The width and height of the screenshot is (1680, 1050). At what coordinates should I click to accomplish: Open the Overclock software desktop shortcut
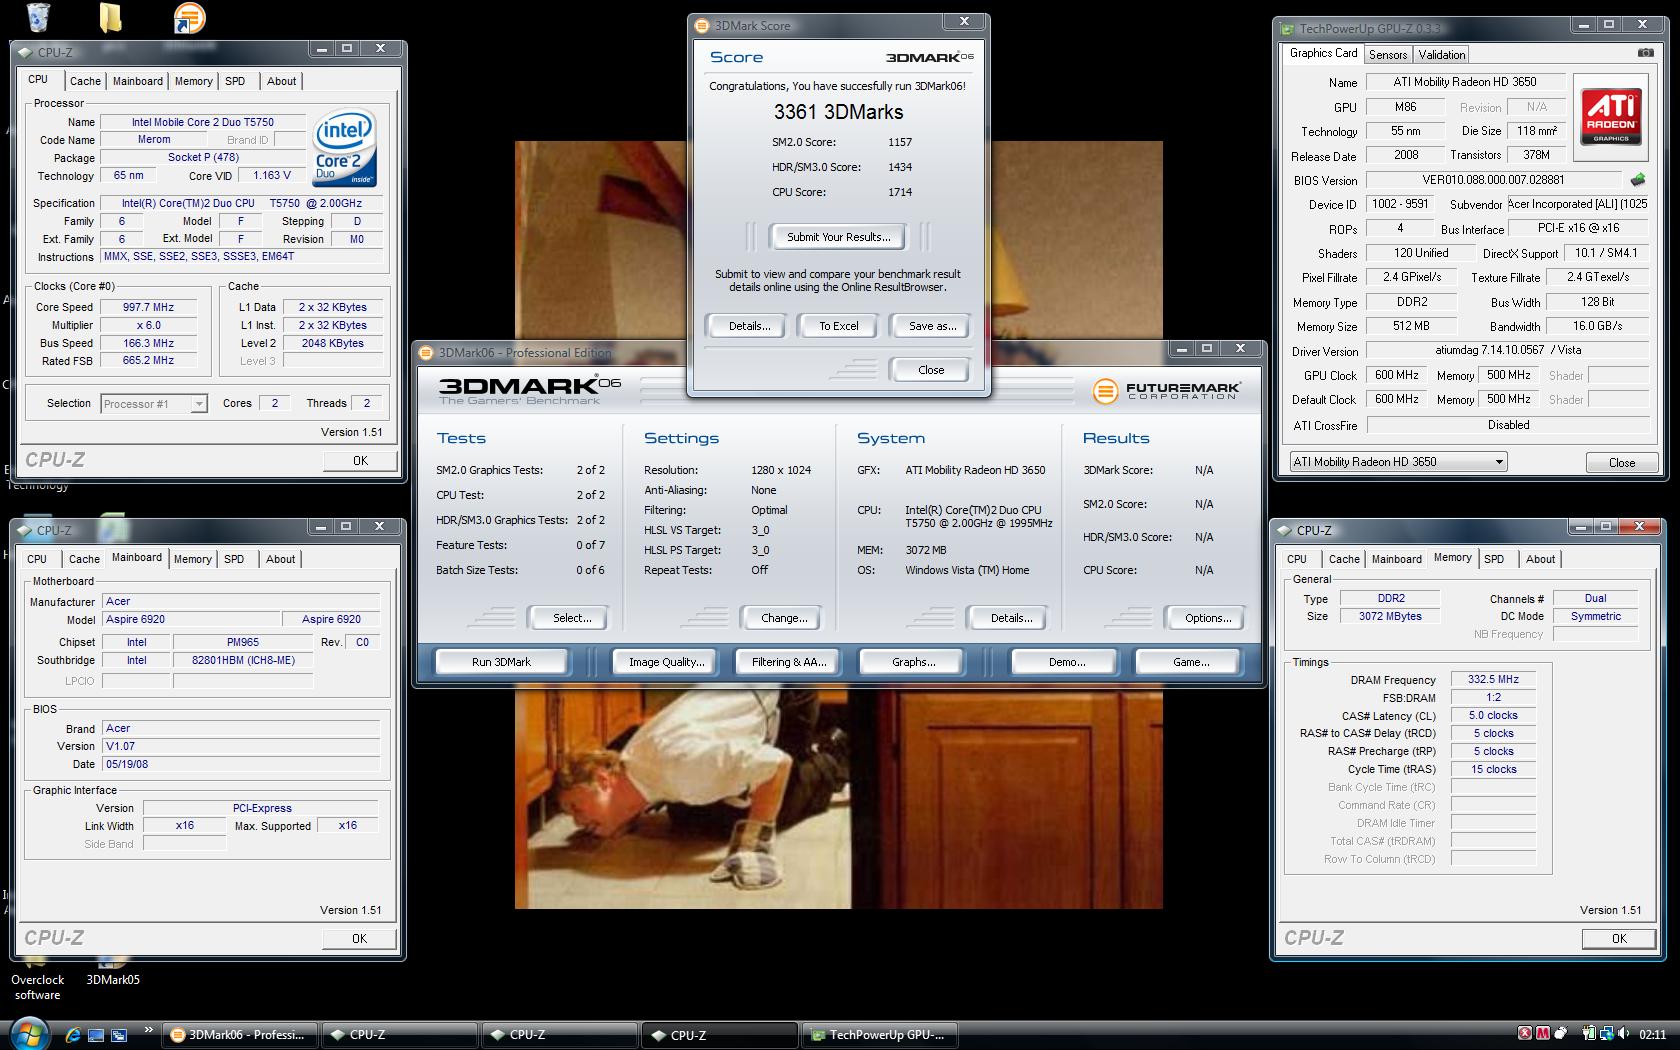38,987
